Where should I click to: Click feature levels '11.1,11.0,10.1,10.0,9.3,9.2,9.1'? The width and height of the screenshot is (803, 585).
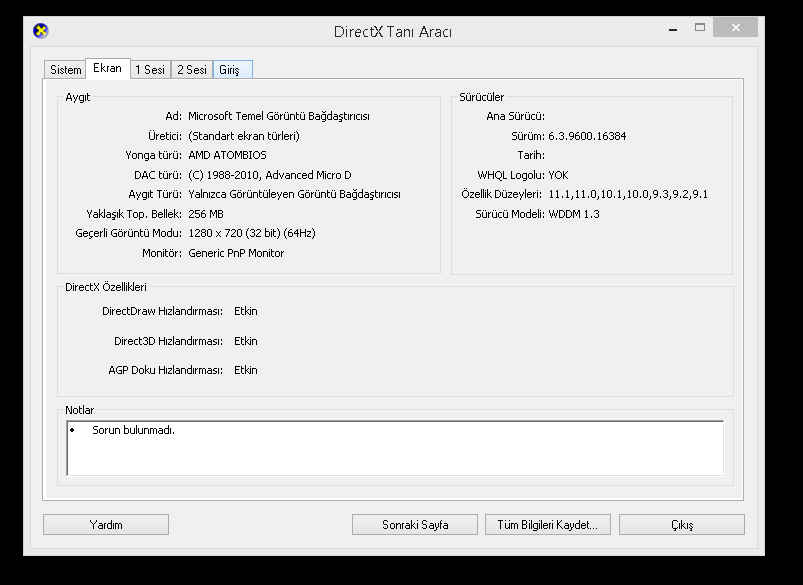point(628,194)
